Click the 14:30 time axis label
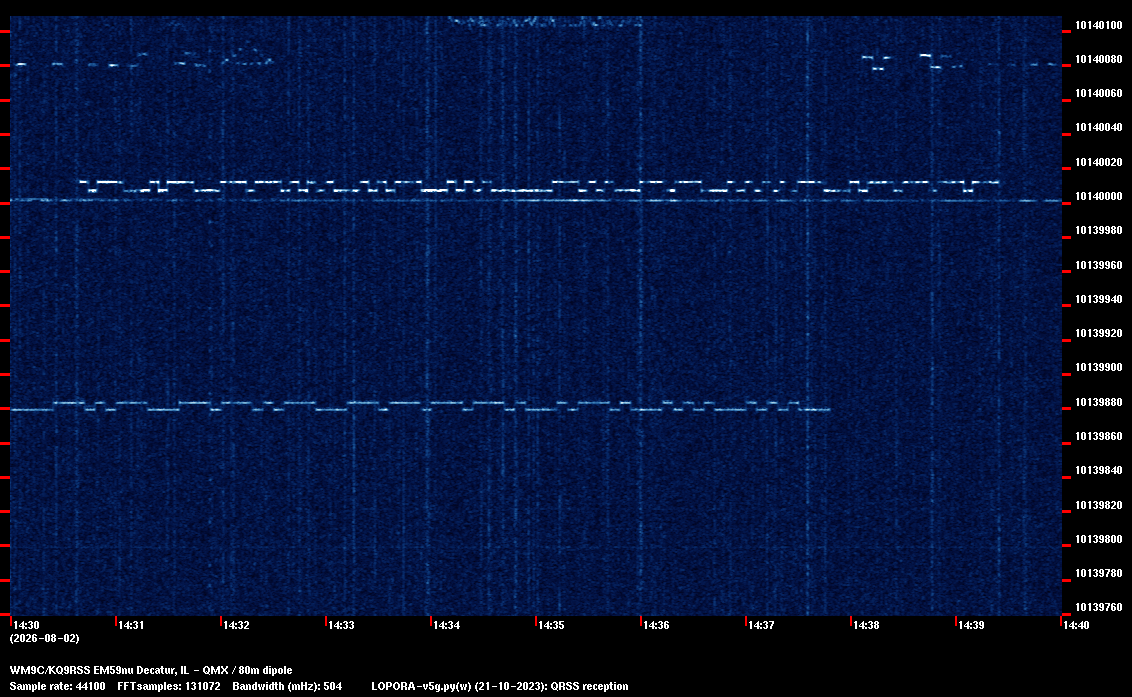The width and height of the screenshot is (1132, 697). click(x=27, y=625)
